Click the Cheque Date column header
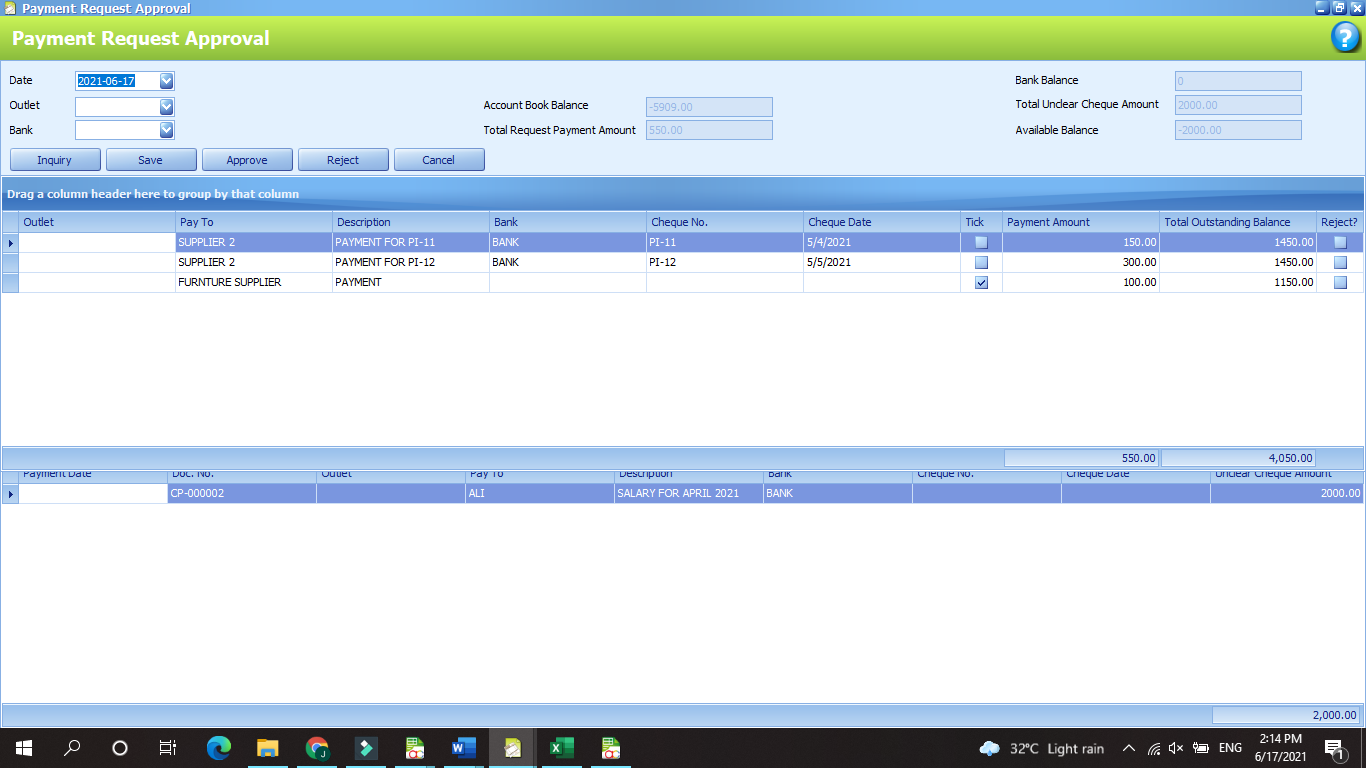This screenshot has height=768, width=1366. (880, 222)
